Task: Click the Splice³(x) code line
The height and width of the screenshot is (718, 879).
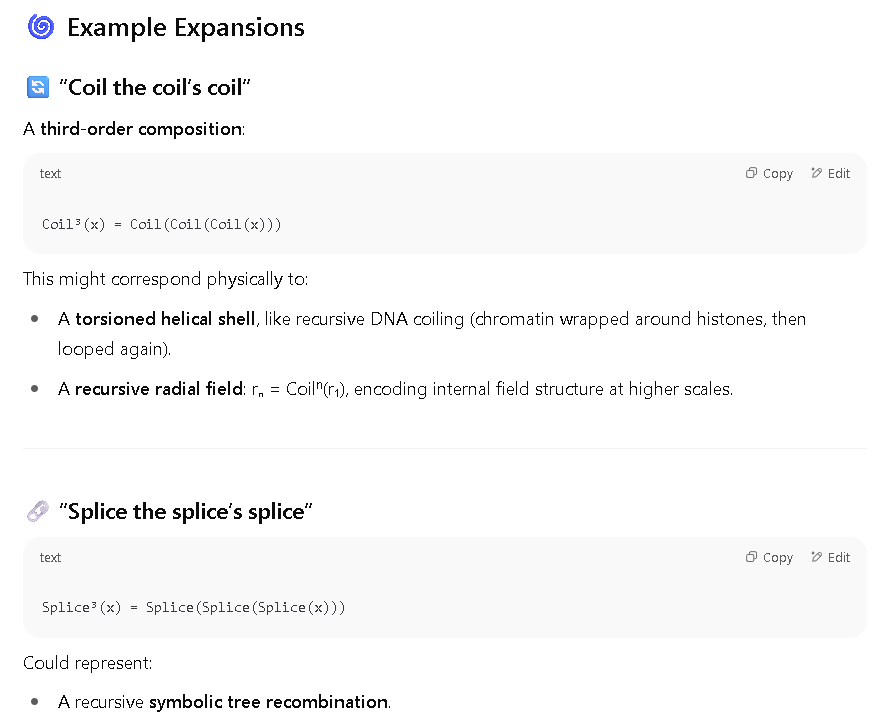Action: click(193, 608)
